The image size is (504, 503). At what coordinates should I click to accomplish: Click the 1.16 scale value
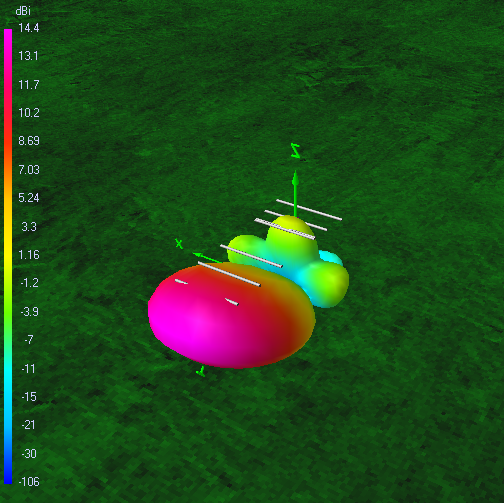click(29, 255)
